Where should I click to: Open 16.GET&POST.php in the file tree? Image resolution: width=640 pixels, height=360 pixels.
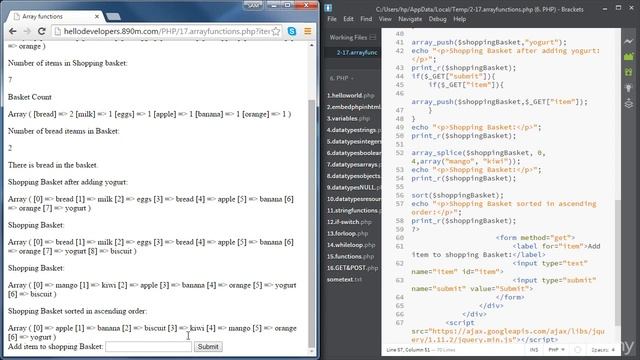(x=352, y=268)
